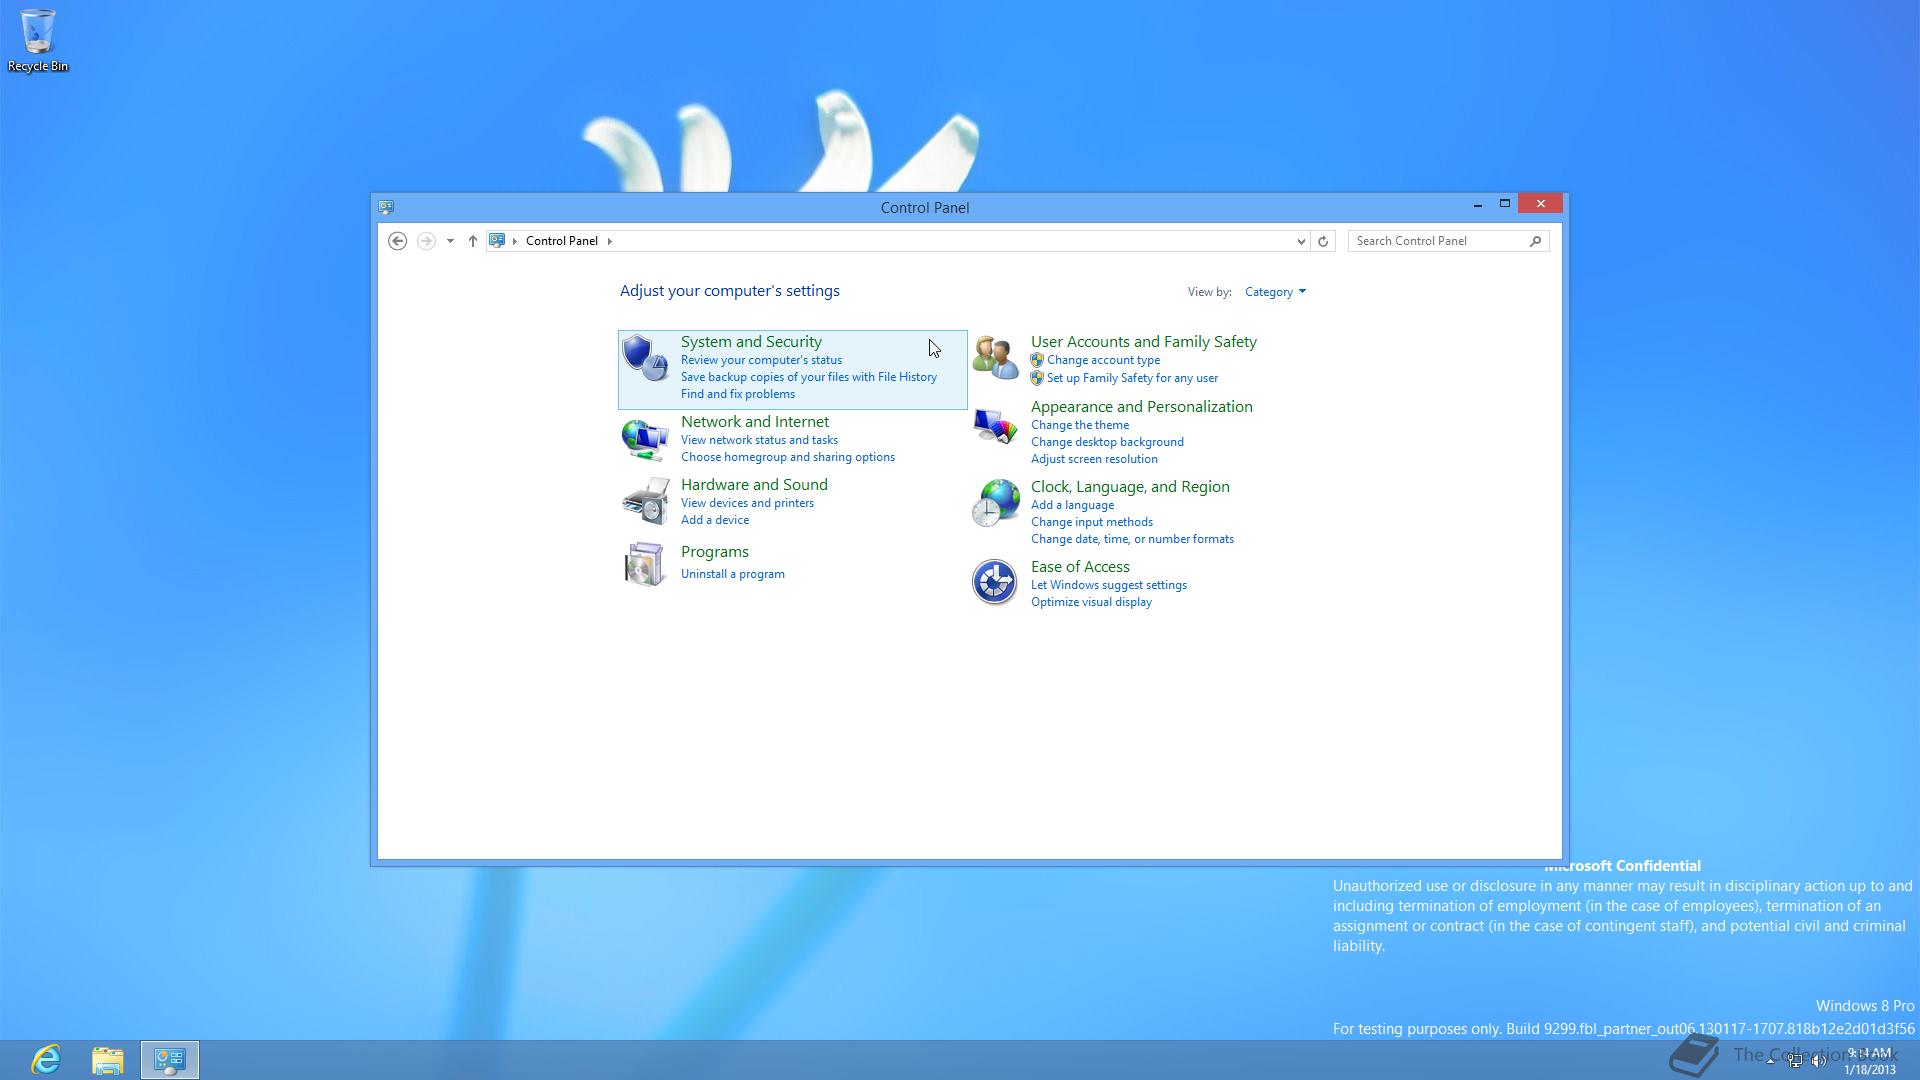Click Adjust screen resolution

pyautogui.click(x=1094, y=459)
